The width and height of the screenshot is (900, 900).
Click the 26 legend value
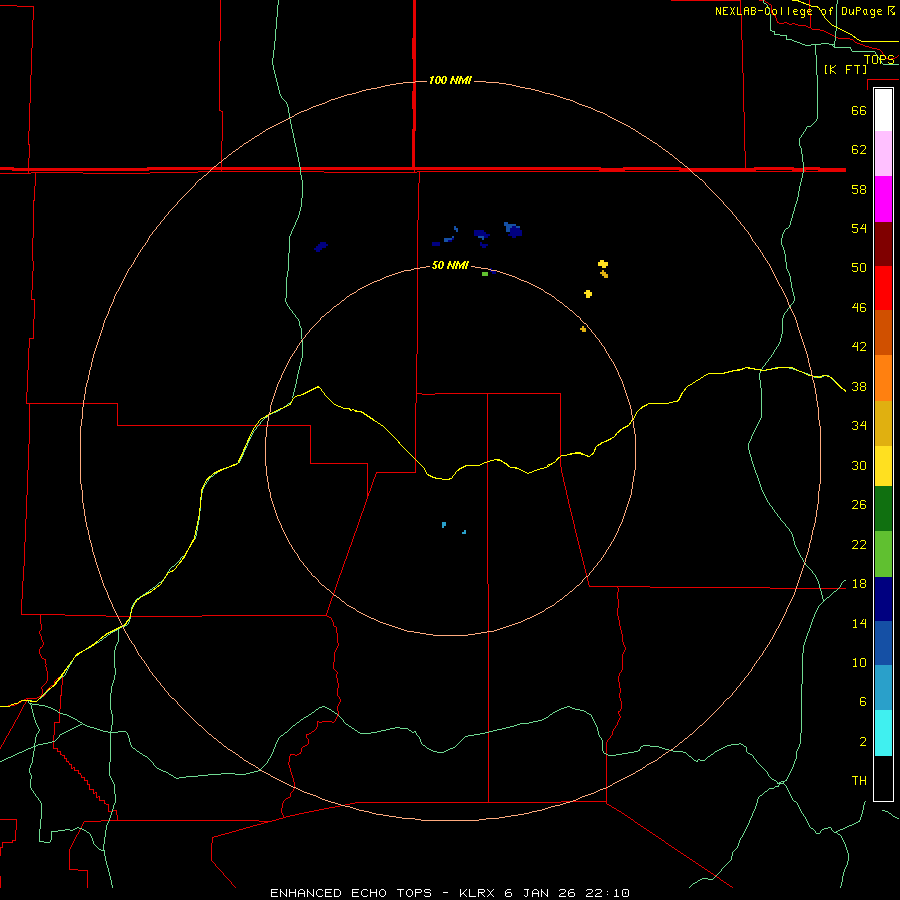click(859, 505)
